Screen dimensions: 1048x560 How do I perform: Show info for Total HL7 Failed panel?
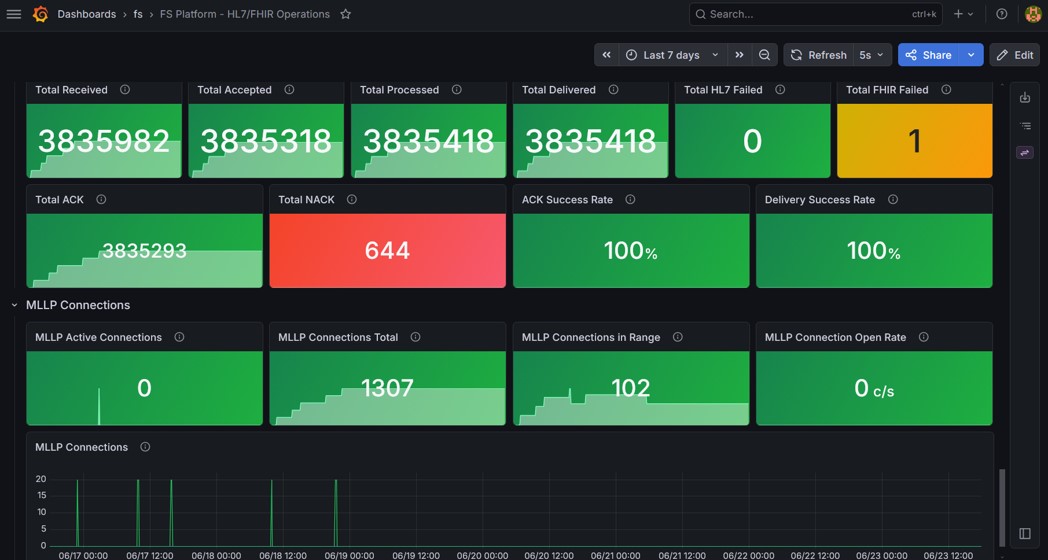coord(780,90)
